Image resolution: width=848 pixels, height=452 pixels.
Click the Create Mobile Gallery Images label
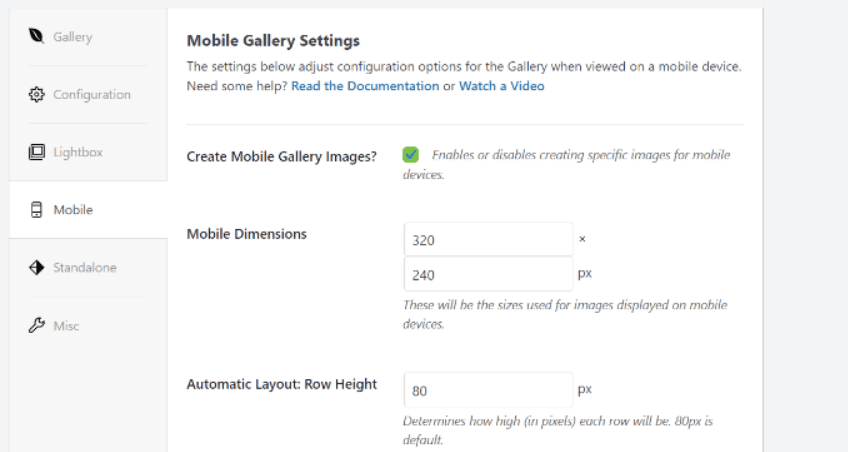coord(282,156)
